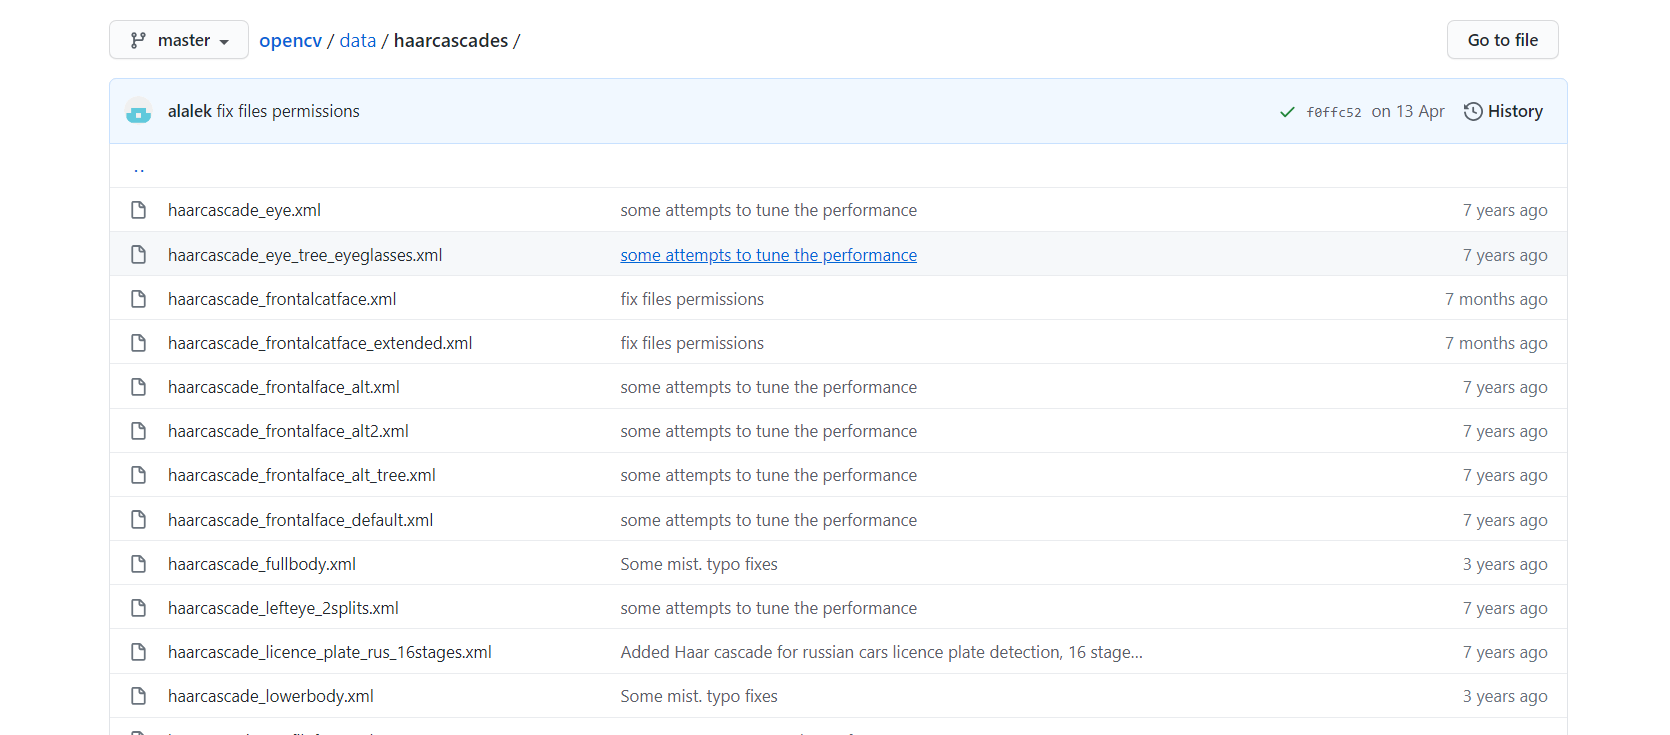
Task: Go to the data folder breadcrumb
Action: pos(358,40)
